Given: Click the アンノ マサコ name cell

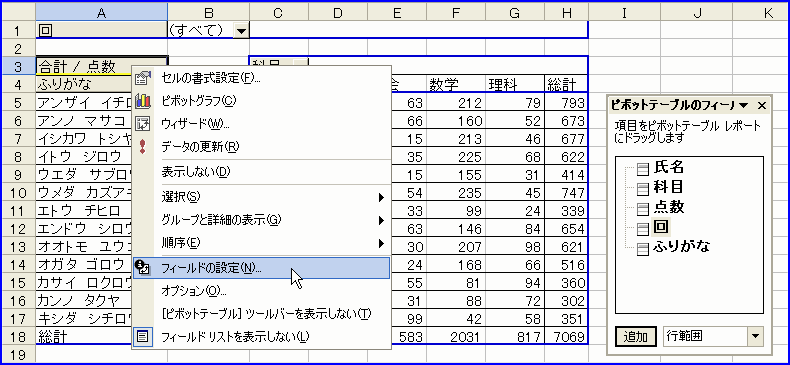Looking at the screenshot, I should [84, 120].
